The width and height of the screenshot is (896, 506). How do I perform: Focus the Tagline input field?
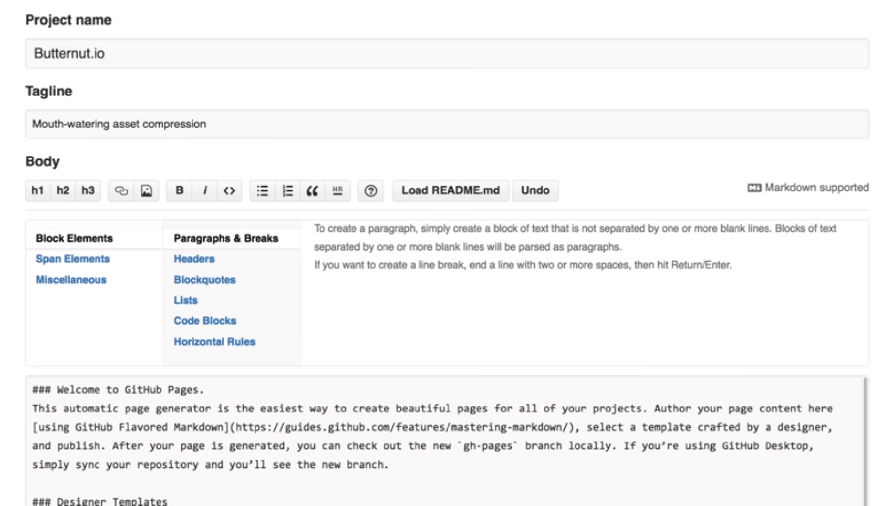coord(447,124)
